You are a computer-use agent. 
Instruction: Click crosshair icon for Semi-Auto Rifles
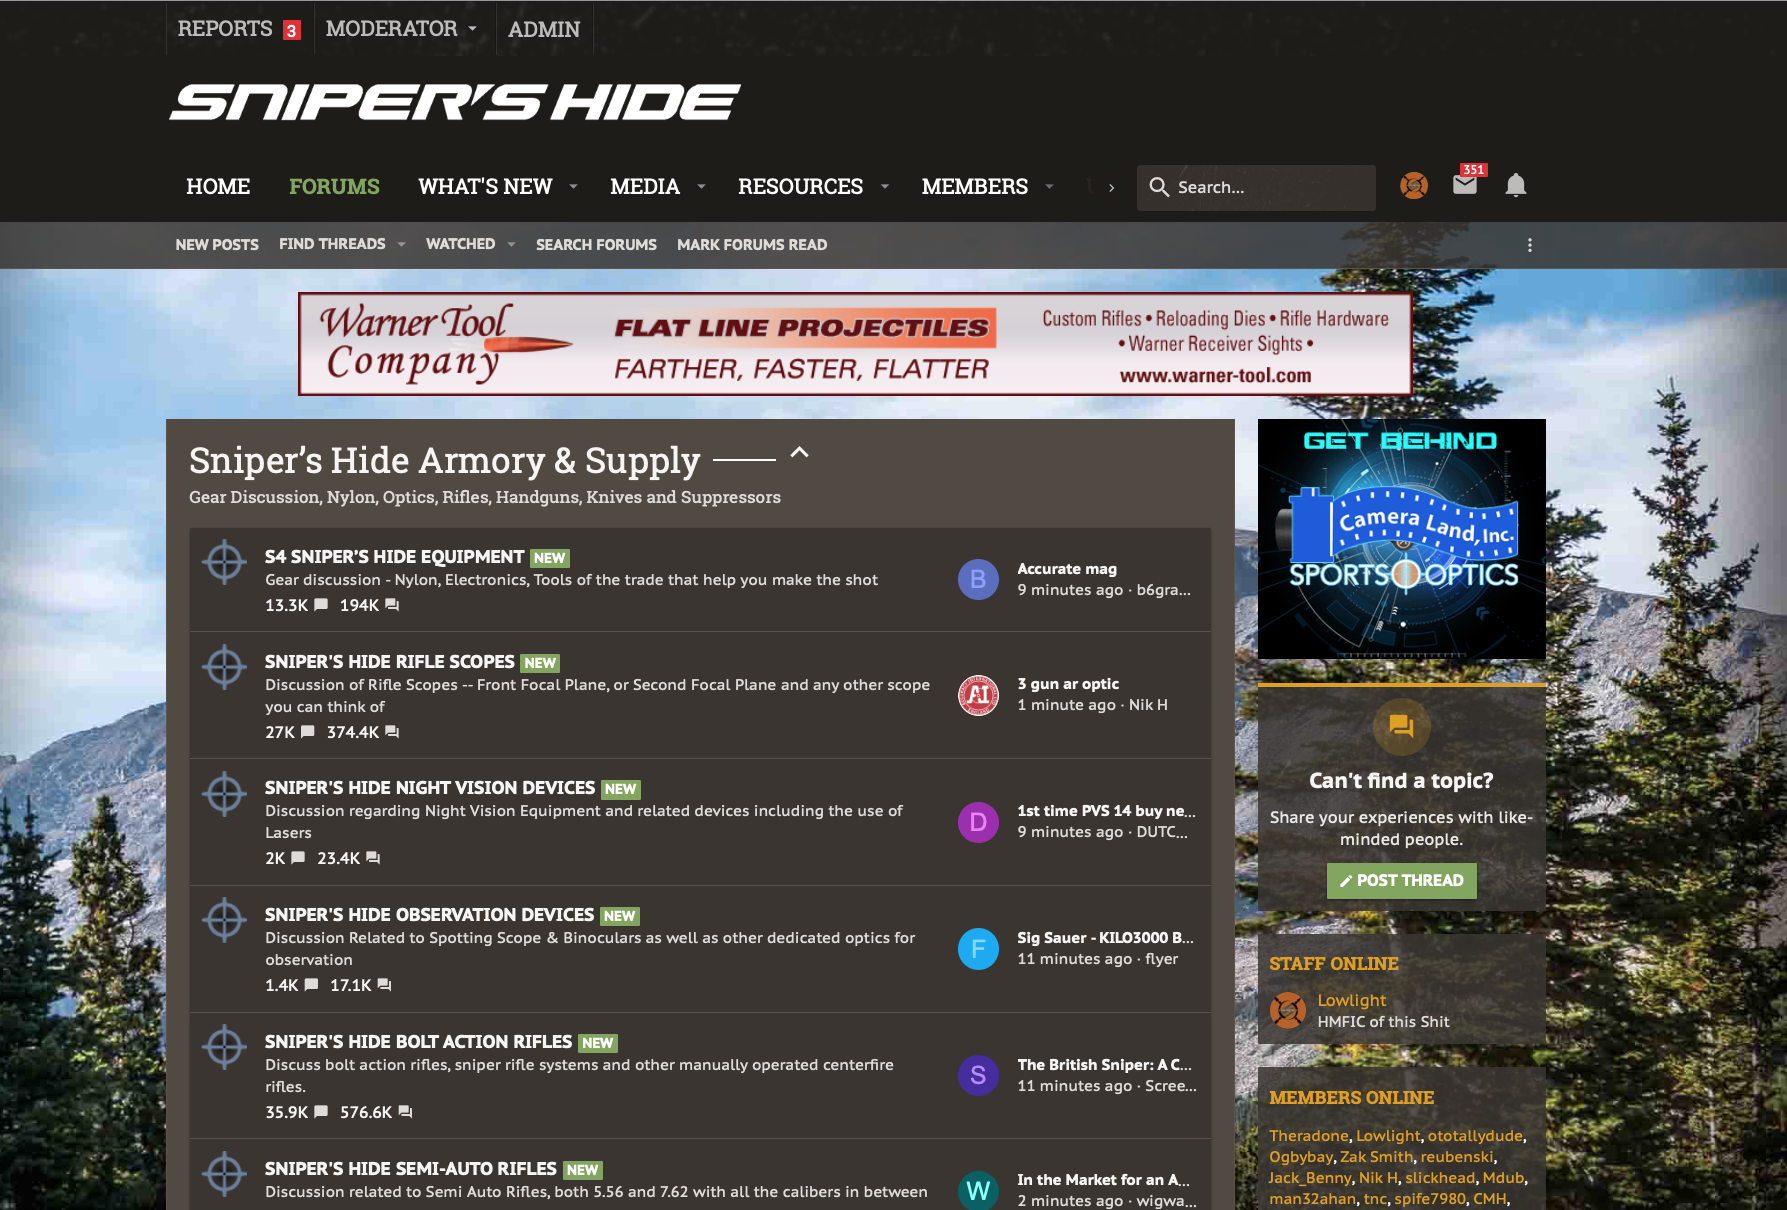(x=225, y=1174)
